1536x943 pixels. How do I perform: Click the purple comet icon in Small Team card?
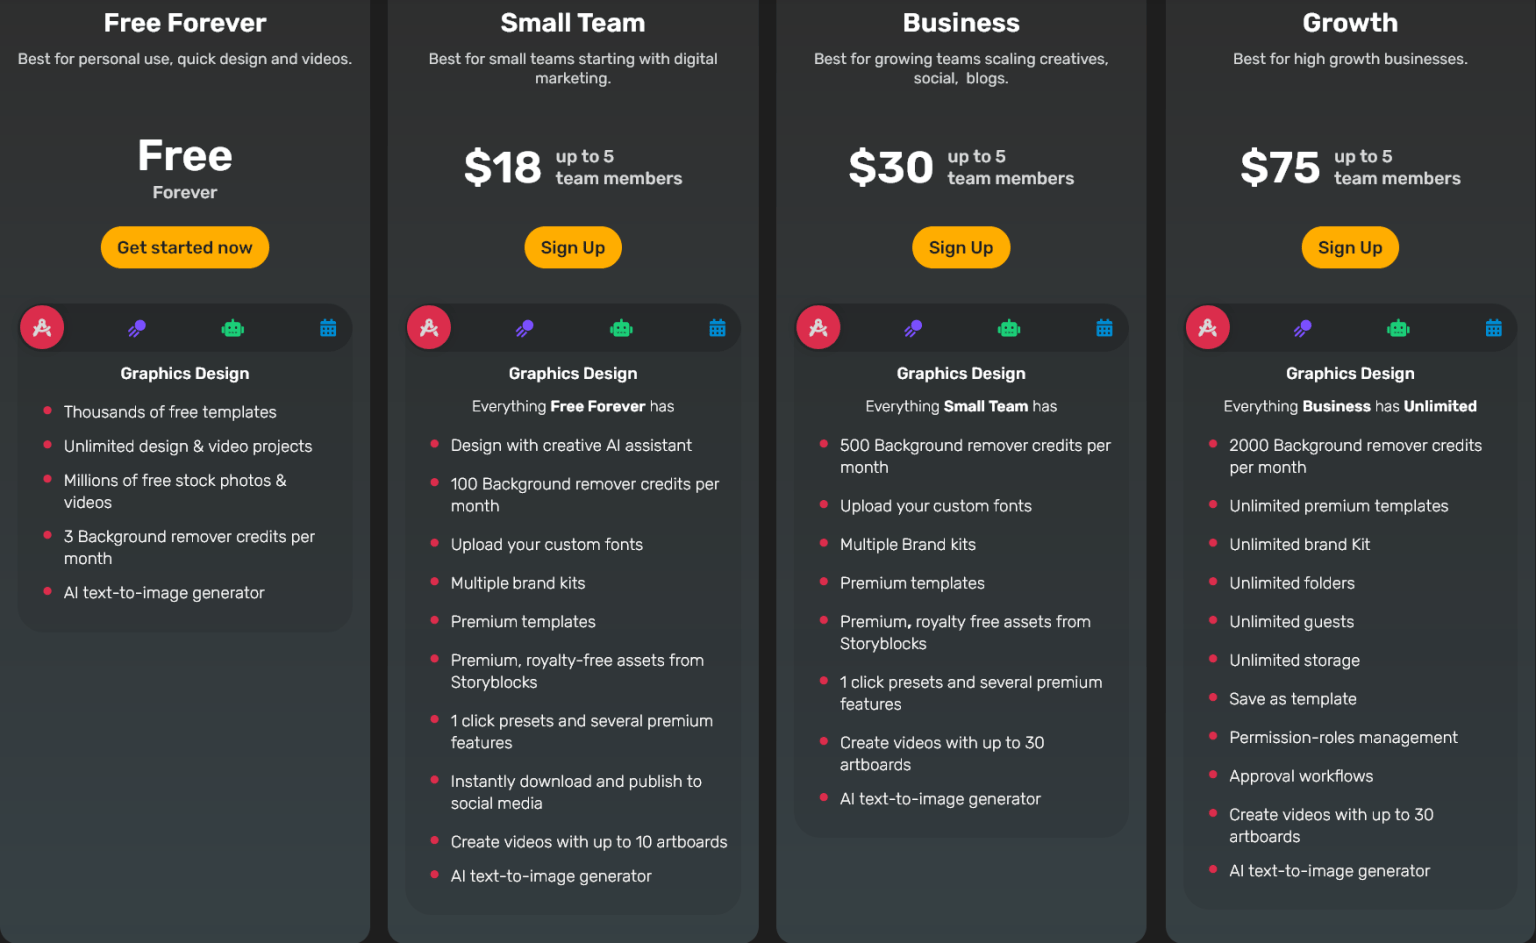click(524, 327)
